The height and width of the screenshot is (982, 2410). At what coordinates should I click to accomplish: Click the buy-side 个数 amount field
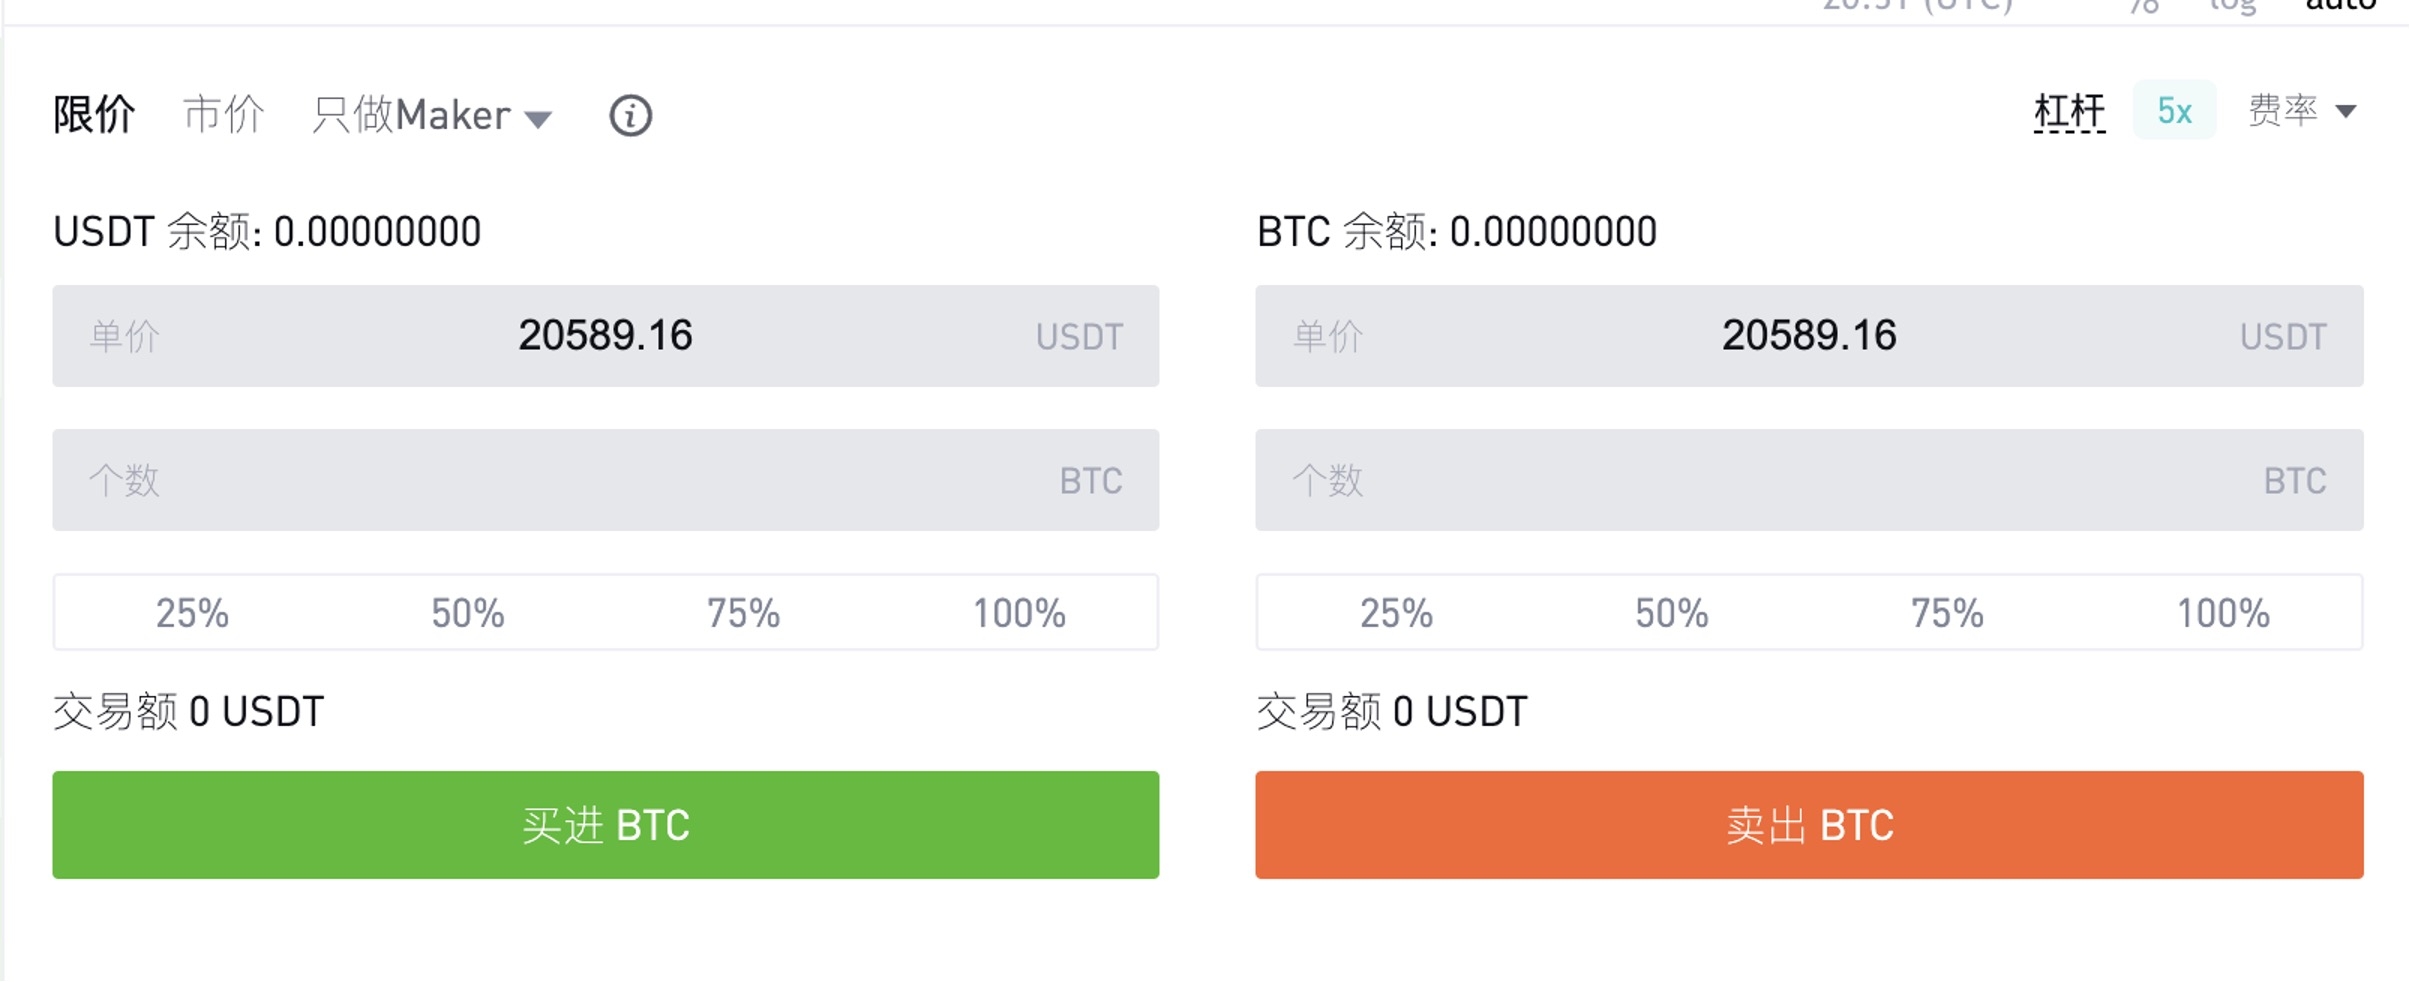605,480
